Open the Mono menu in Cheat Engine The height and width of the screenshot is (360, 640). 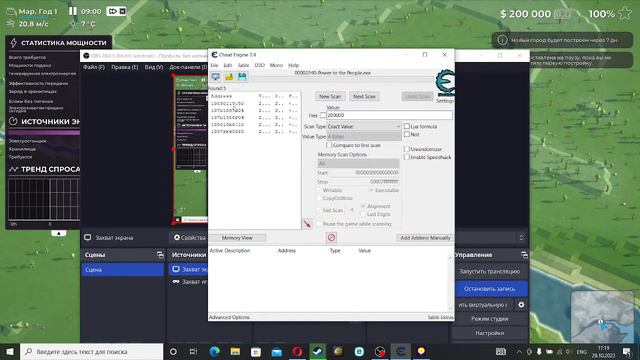276,65
